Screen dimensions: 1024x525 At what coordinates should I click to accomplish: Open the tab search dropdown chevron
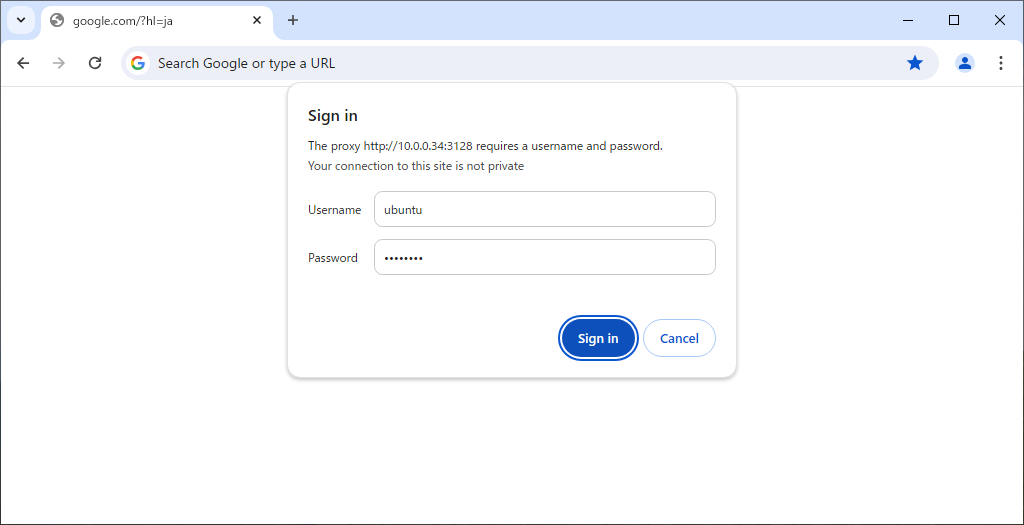[21, 20]
